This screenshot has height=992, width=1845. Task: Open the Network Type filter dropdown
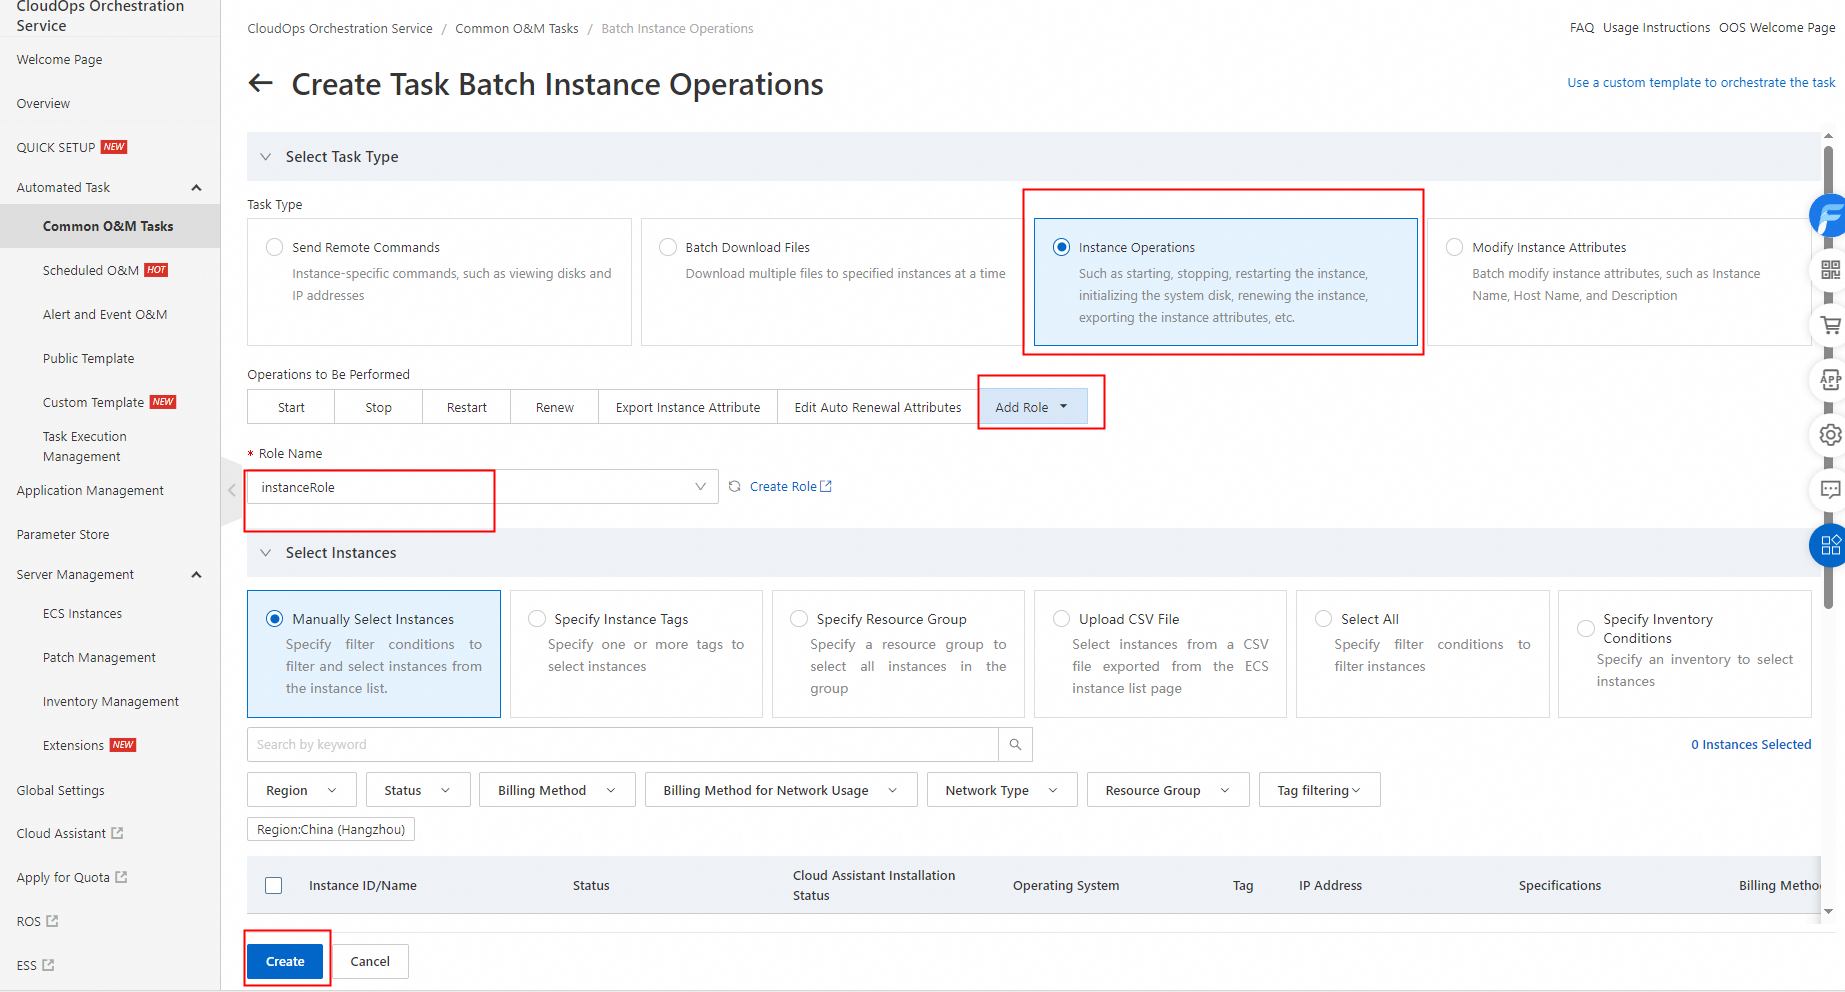[x=1002, y=790]
